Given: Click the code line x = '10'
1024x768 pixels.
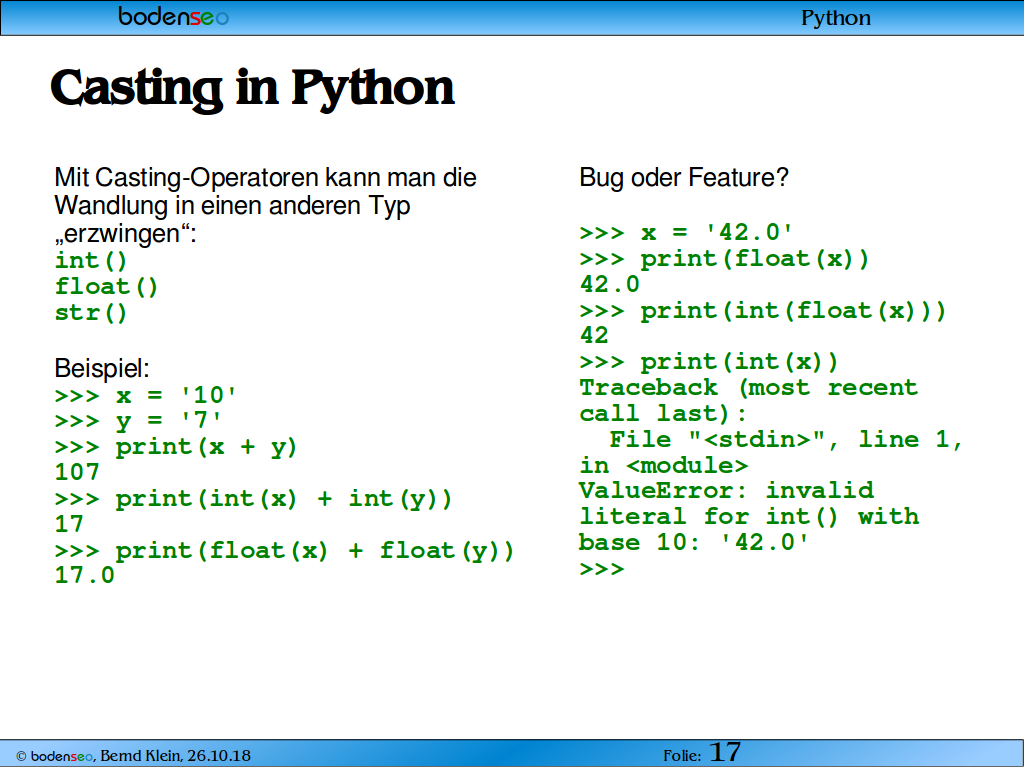Looking at the screenshot, I should coord(145,395).
